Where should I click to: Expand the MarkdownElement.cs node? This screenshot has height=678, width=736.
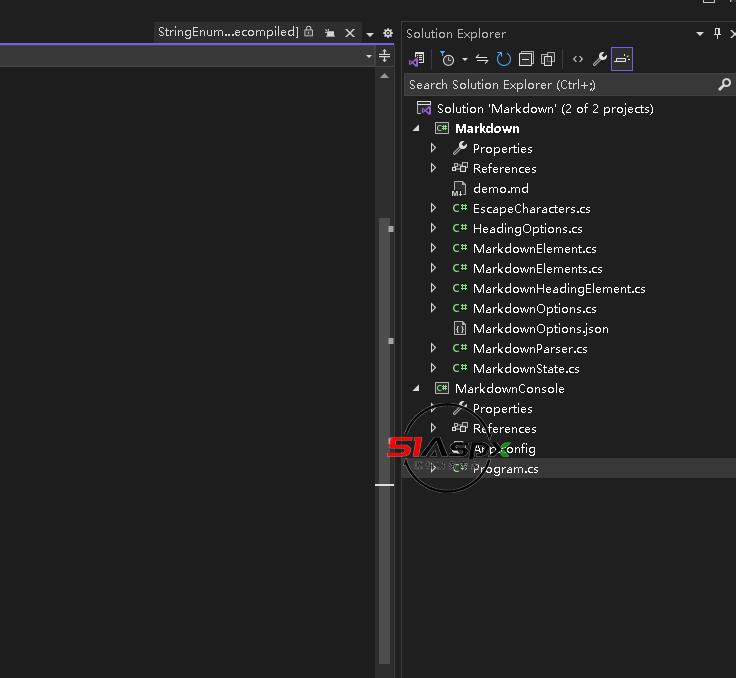pyautogui.click(x=433, y=247)
